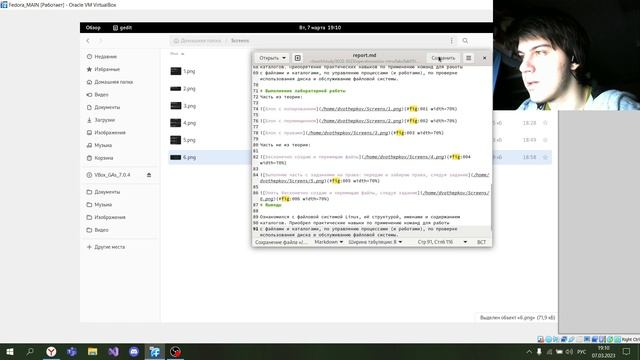Image resolution: width=640 pixels, height=360 pixels.
Task: Click the Открыть button in gedit
Action: [x=269, y=58]
